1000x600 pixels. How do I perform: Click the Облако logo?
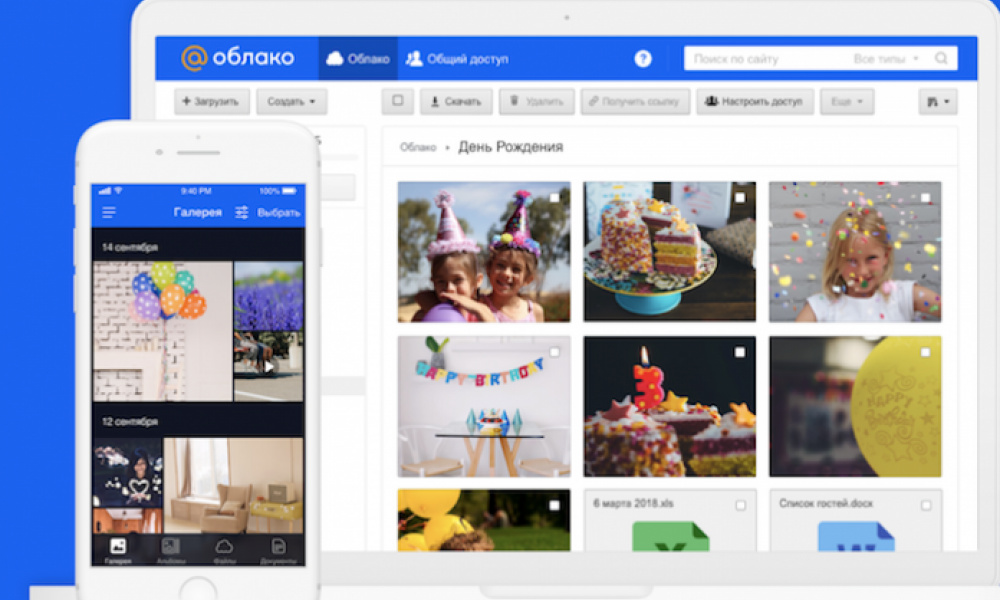point(237,58)
